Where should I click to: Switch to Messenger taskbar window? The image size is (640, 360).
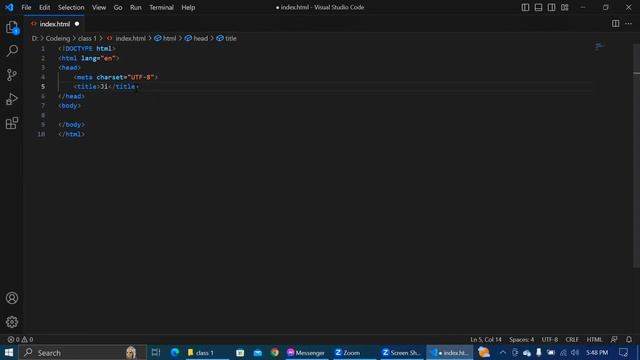click(306, 353)
